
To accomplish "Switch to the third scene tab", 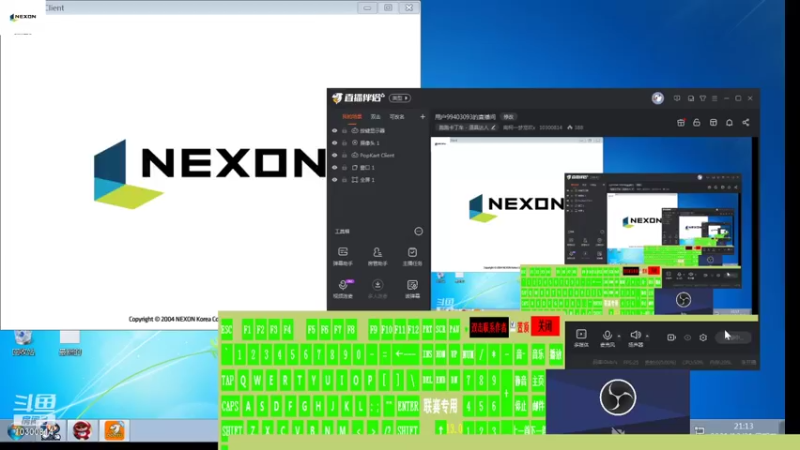I will [x=397, y=117].
